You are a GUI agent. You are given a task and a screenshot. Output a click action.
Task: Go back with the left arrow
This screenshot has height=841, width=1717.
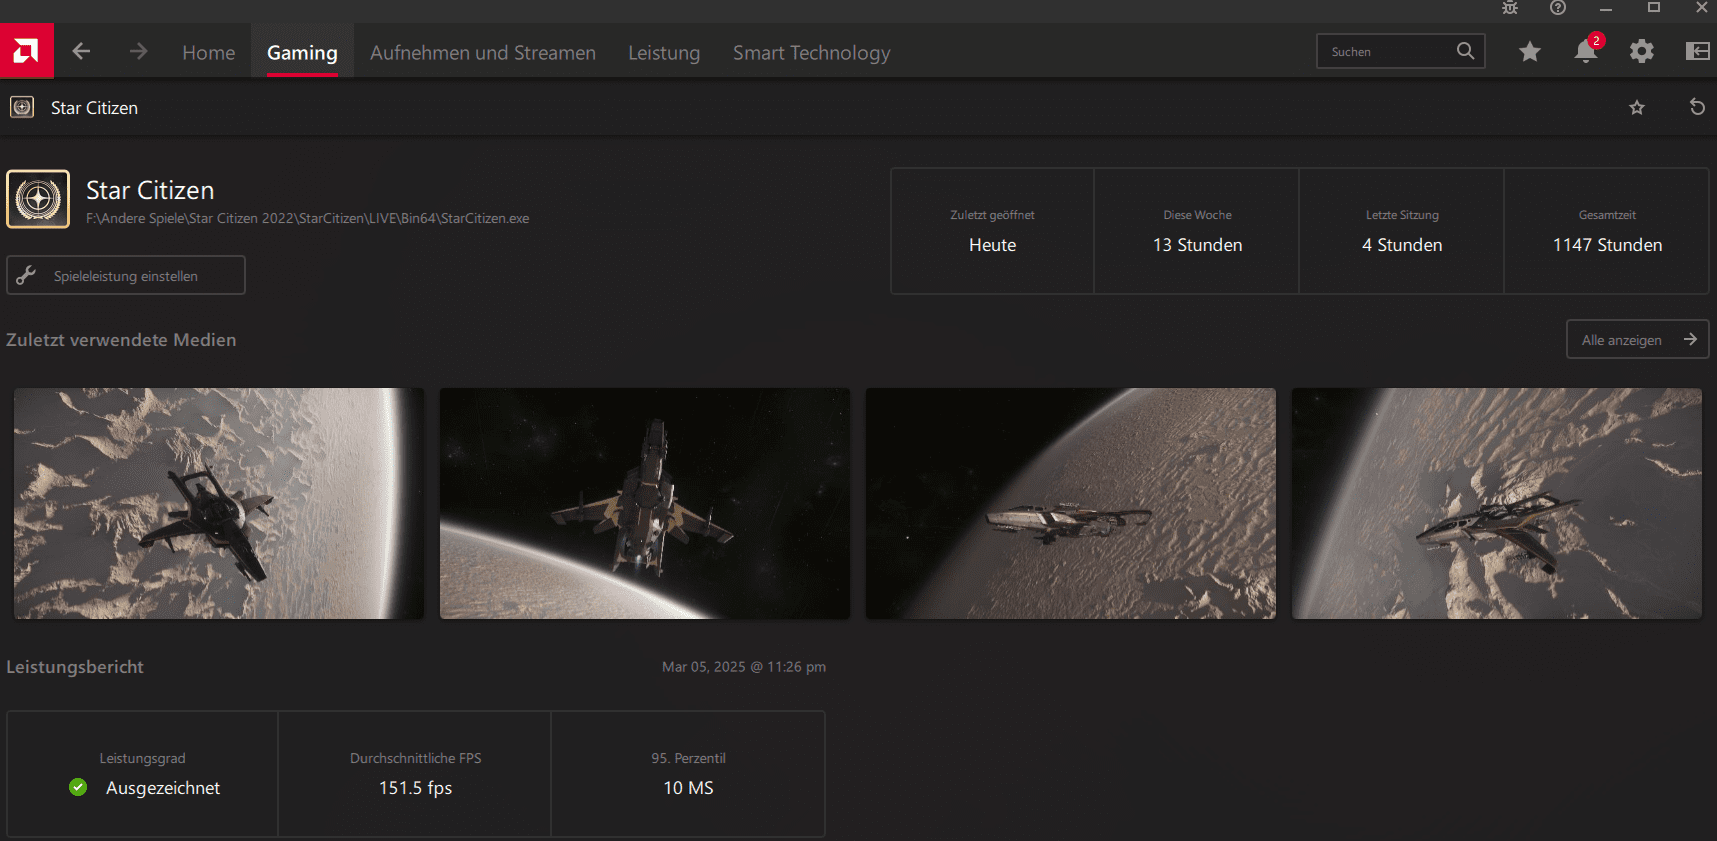pos(81,51)
